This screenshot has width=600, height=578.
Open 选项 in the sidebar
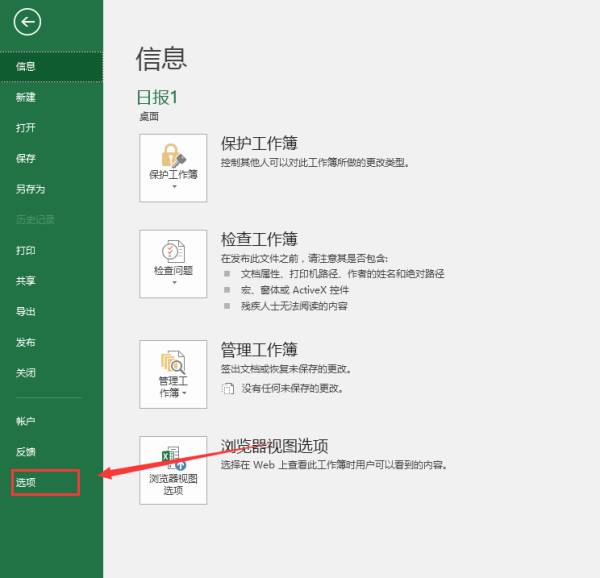pyautogui.click(x=51, y=482)
